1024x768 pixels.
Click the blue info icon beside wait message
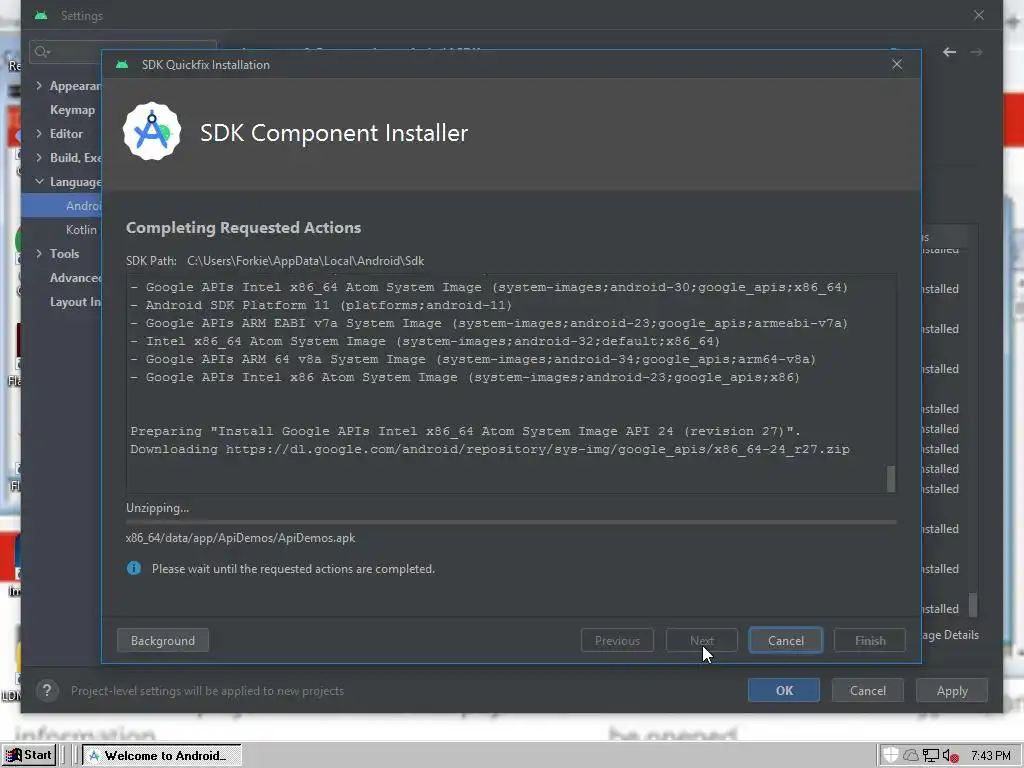click(134, 568)
